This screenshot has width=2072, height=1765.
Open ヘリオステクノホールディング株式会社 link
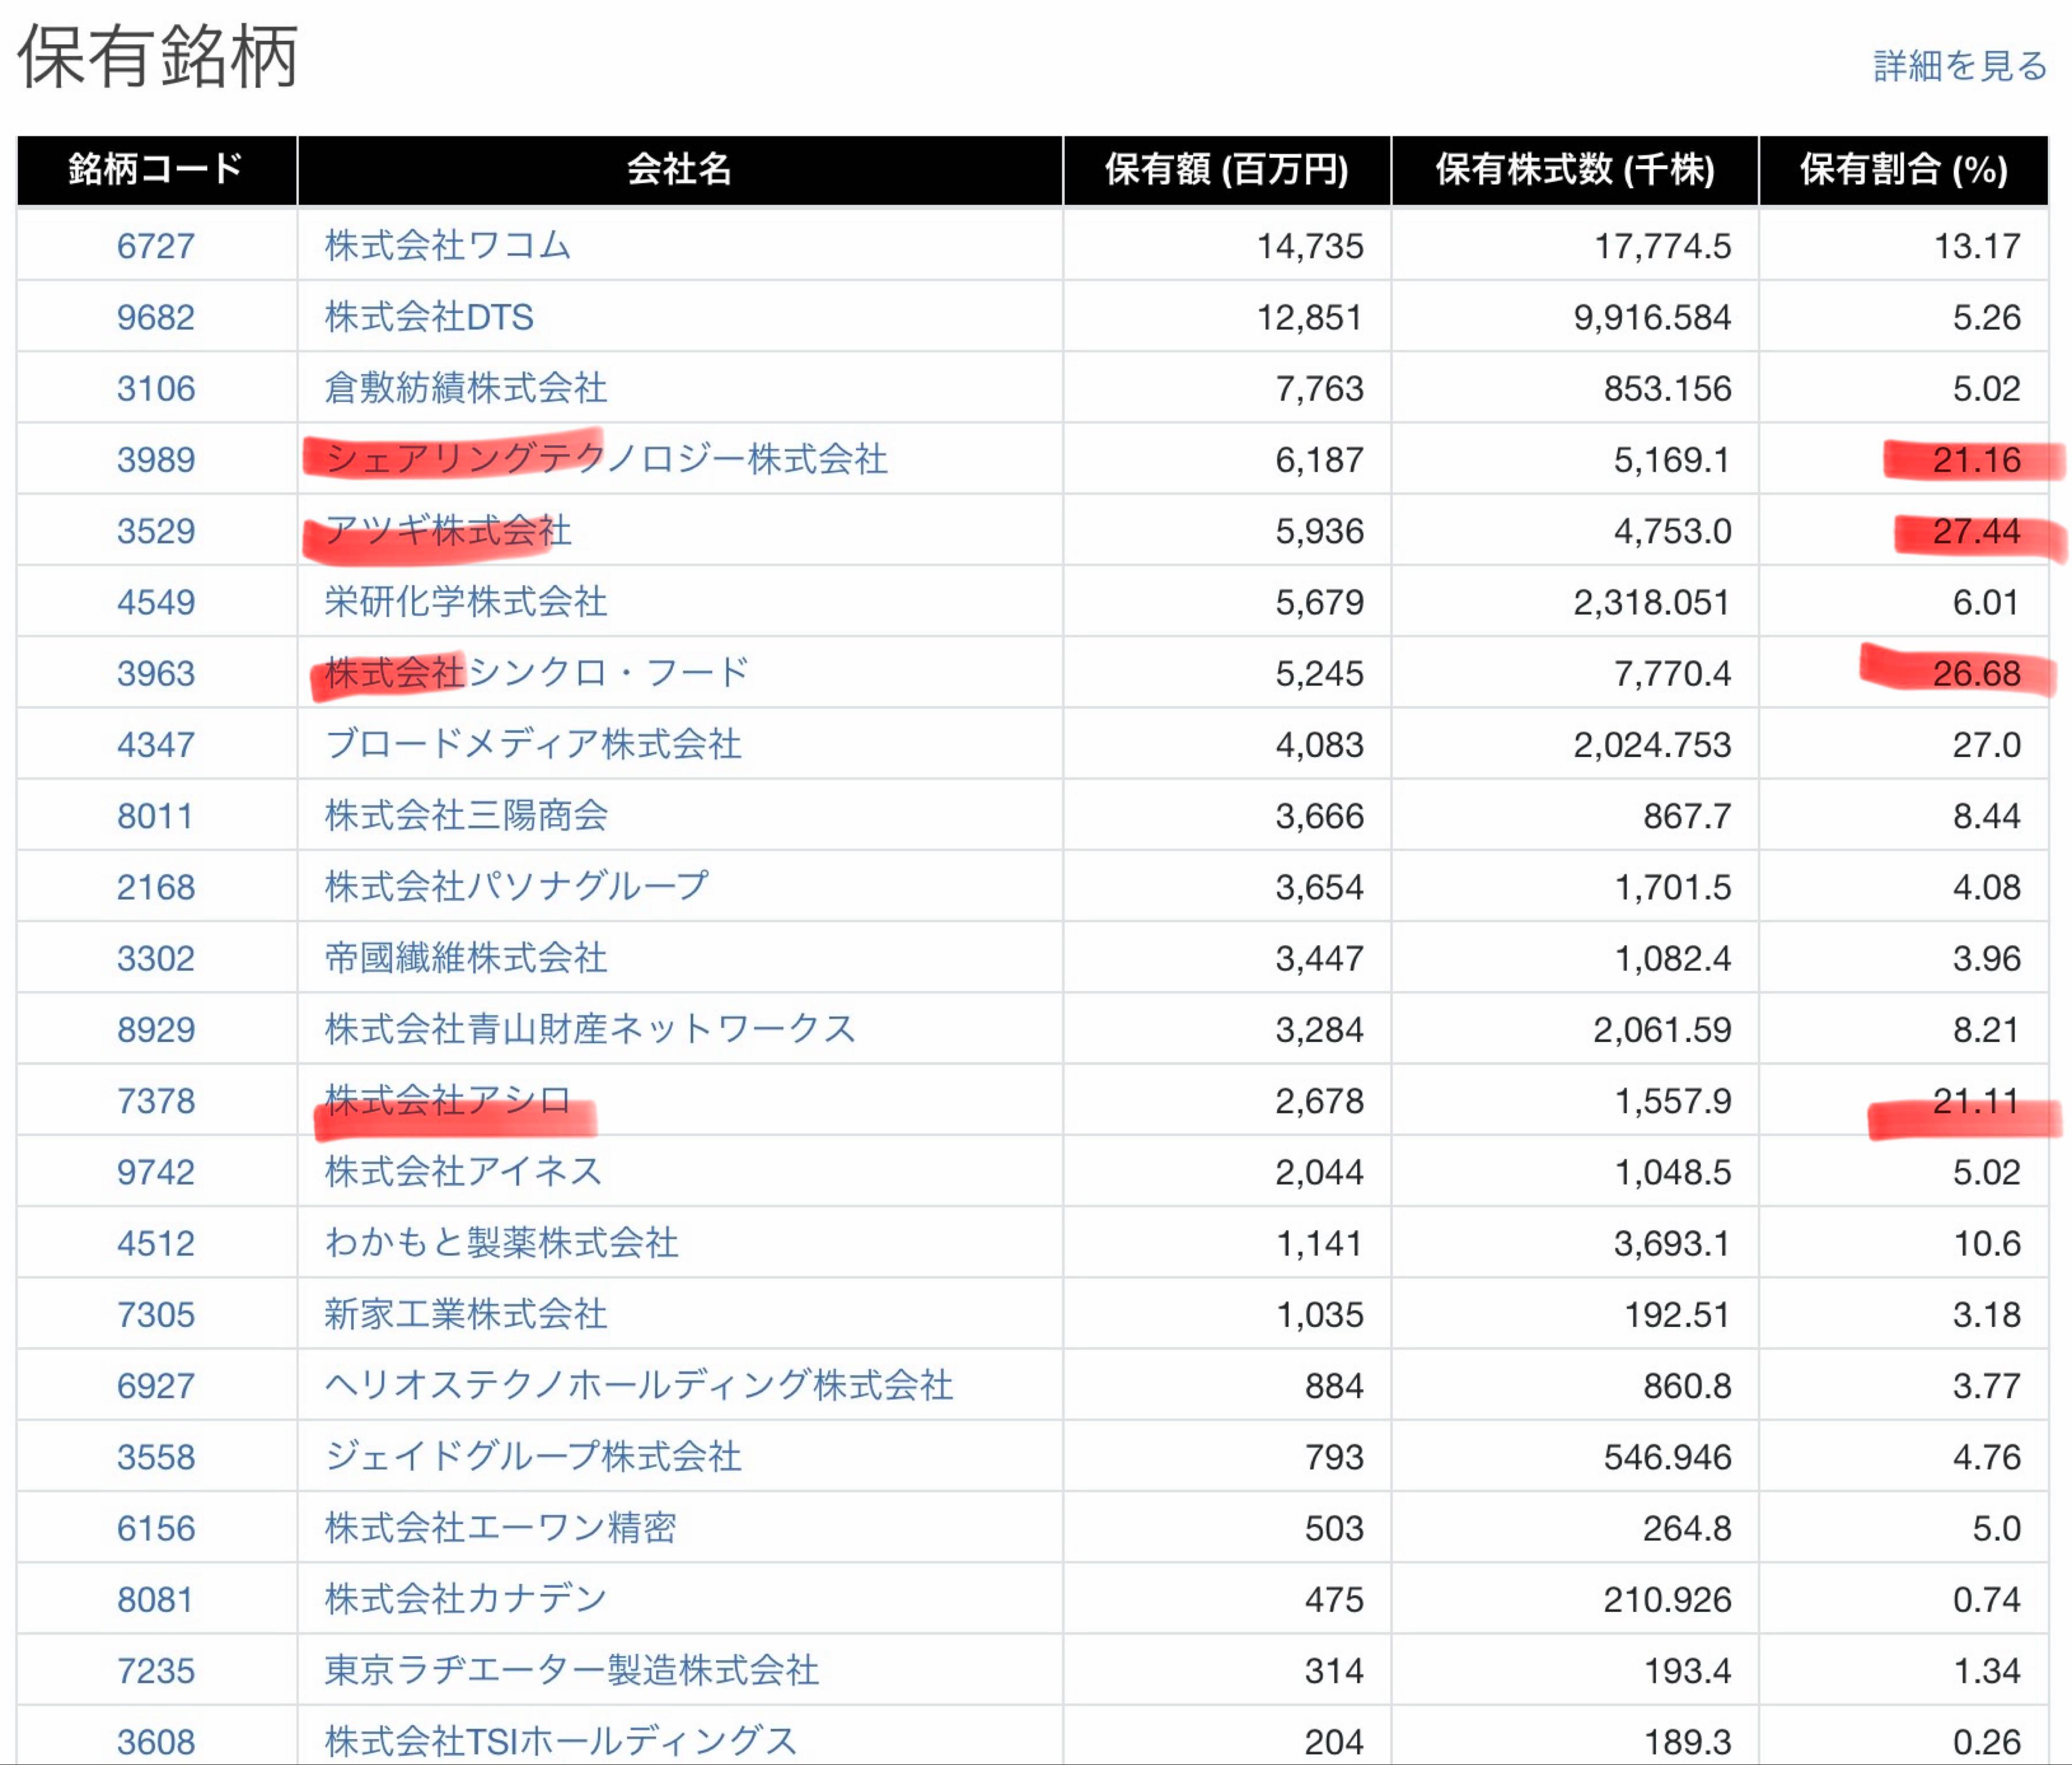[x=638, y=1386]
